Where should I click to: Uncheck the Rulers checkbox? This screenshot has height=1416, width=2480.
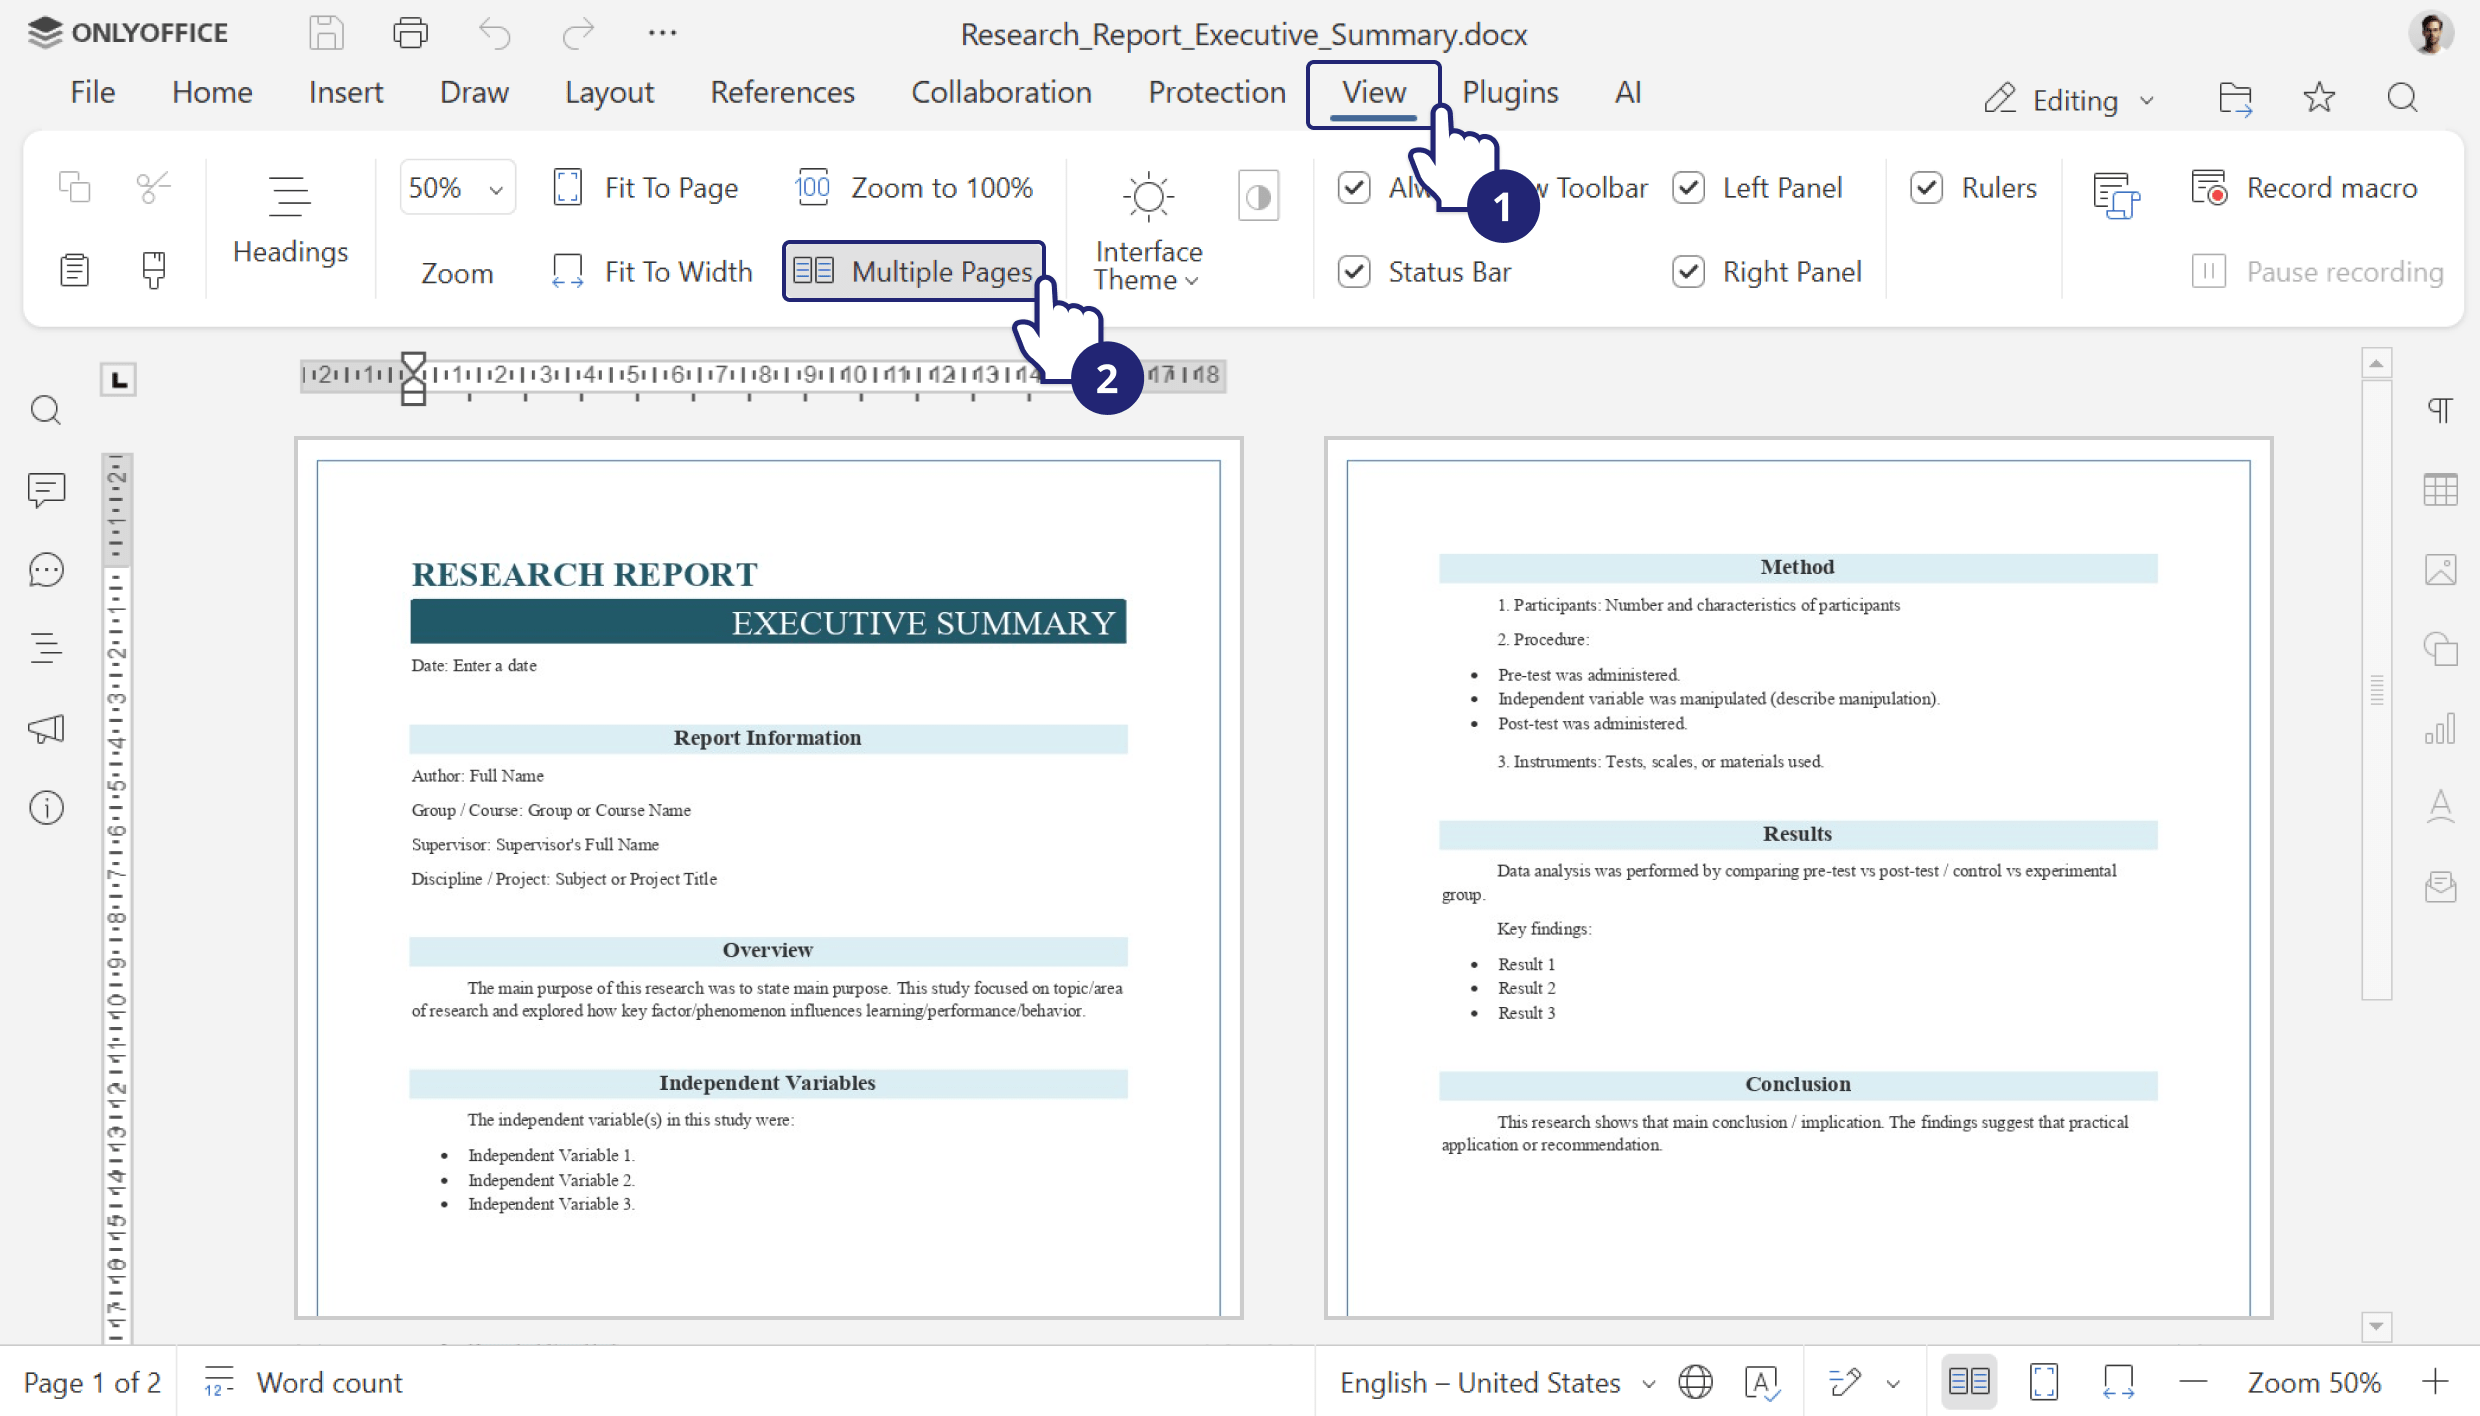coord(1928,187)
